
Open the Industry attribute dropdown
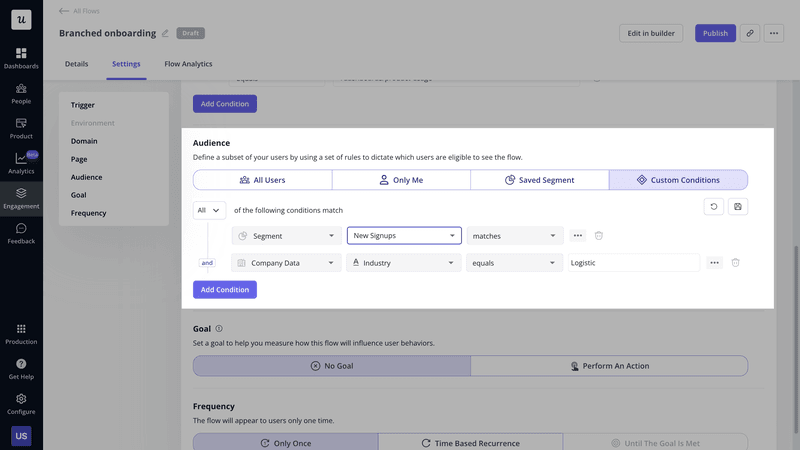point(404,263)
